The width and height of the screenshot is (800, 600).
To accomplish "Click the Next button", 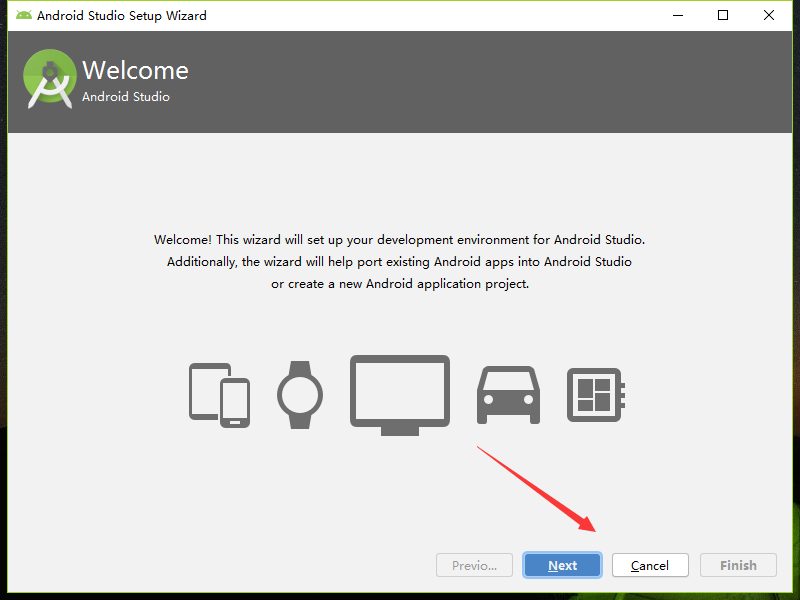I will pos(562,565).
